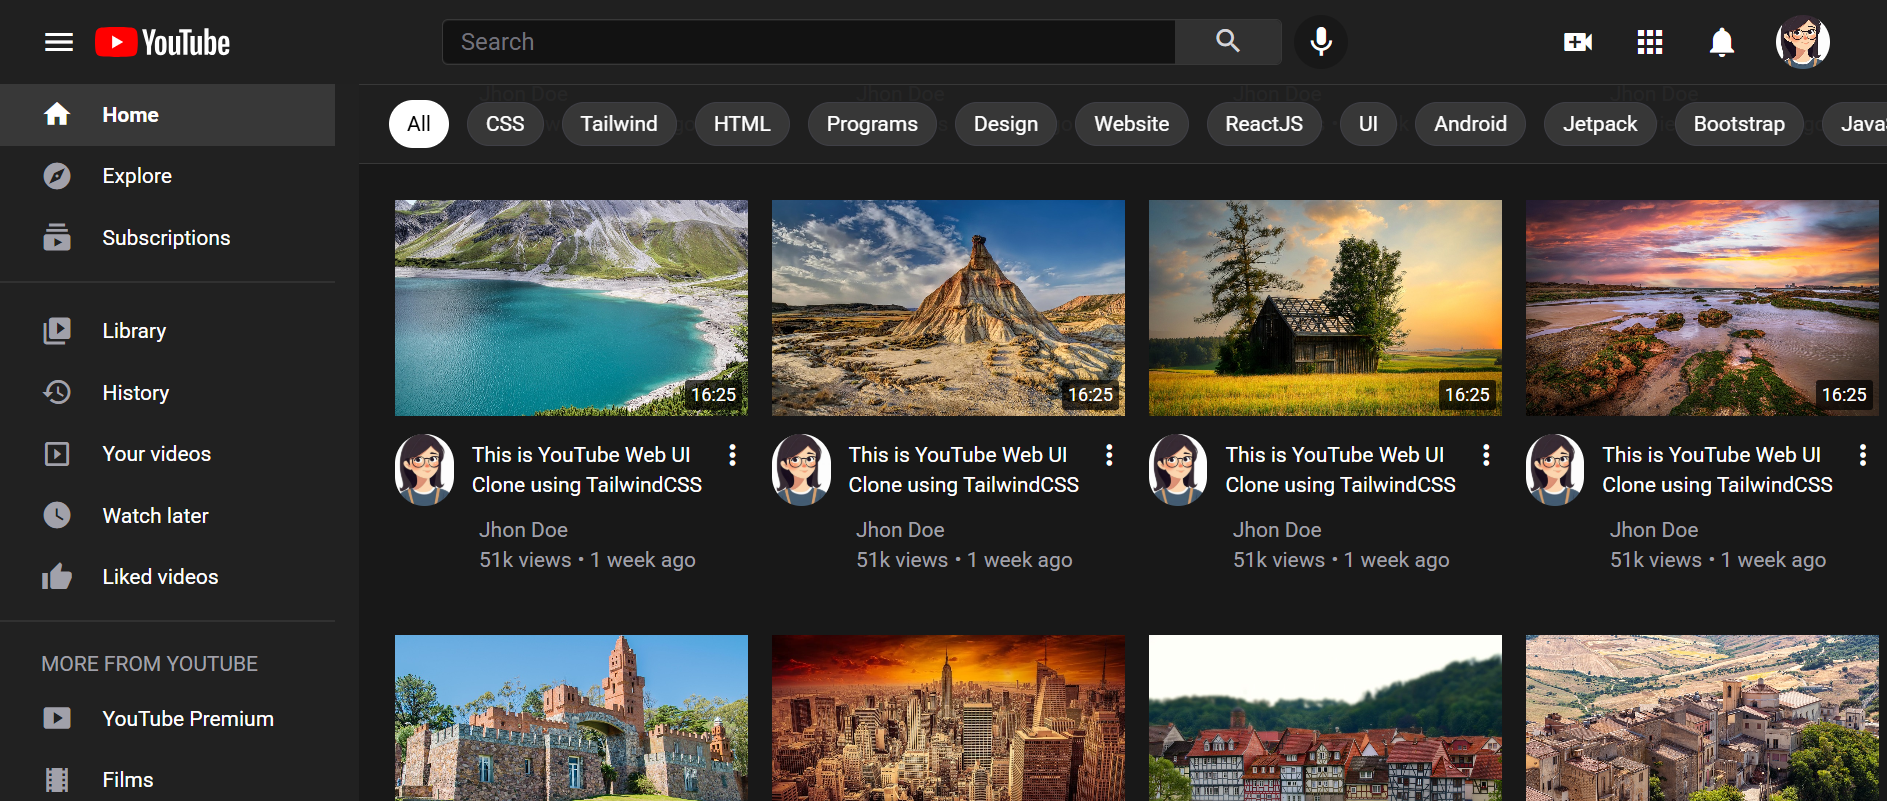
Task: Open Your videos in the sidebar
Action: coord(167,454)
